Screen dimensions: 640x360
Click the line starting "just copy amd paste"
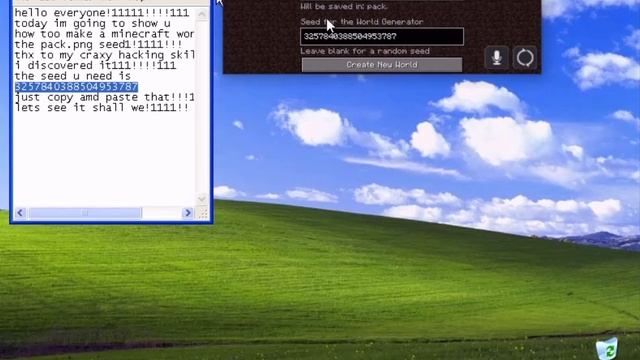(105, 97)
